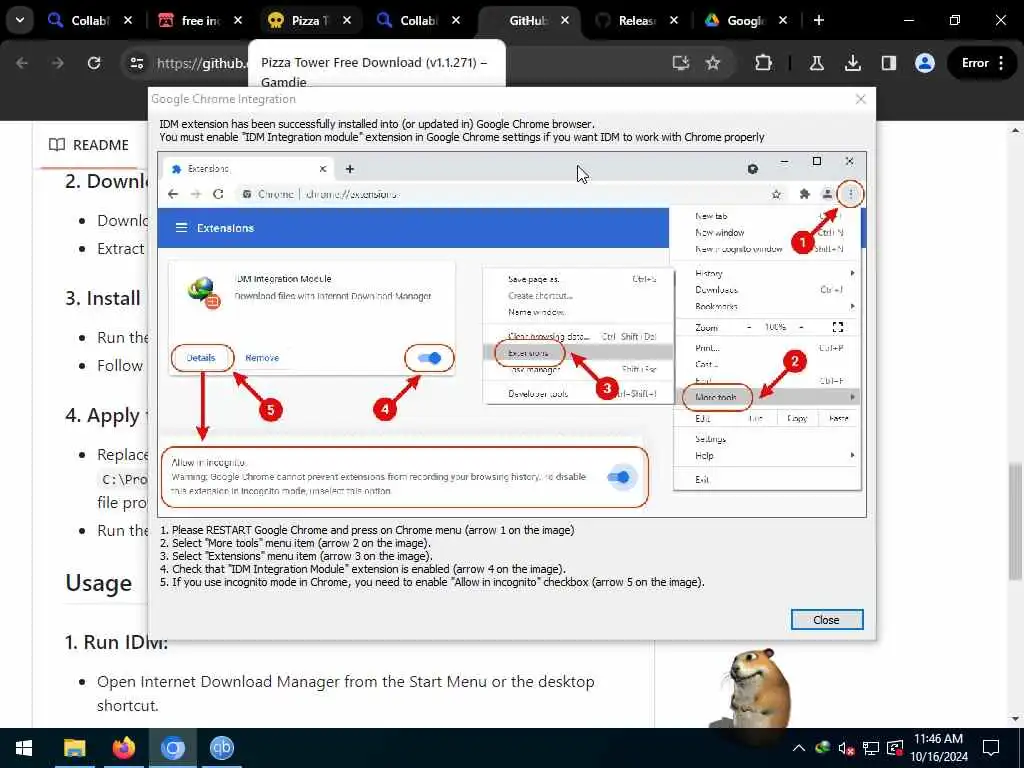This screenshot has height=768, width=1024.
Task: Click the 'Google Chrome Integration' dialog title
Action: (x=223, y=99)
